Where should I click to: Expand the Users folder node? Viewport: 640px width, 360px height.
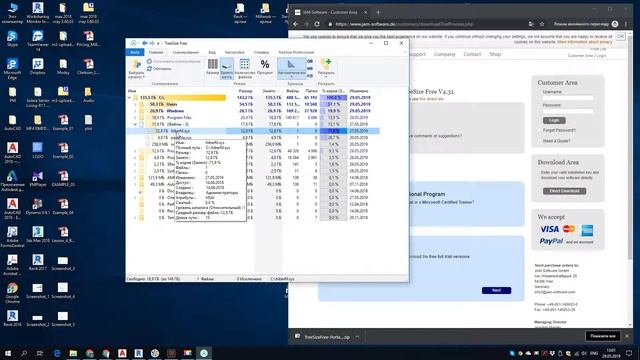click(x=136, y=104)
